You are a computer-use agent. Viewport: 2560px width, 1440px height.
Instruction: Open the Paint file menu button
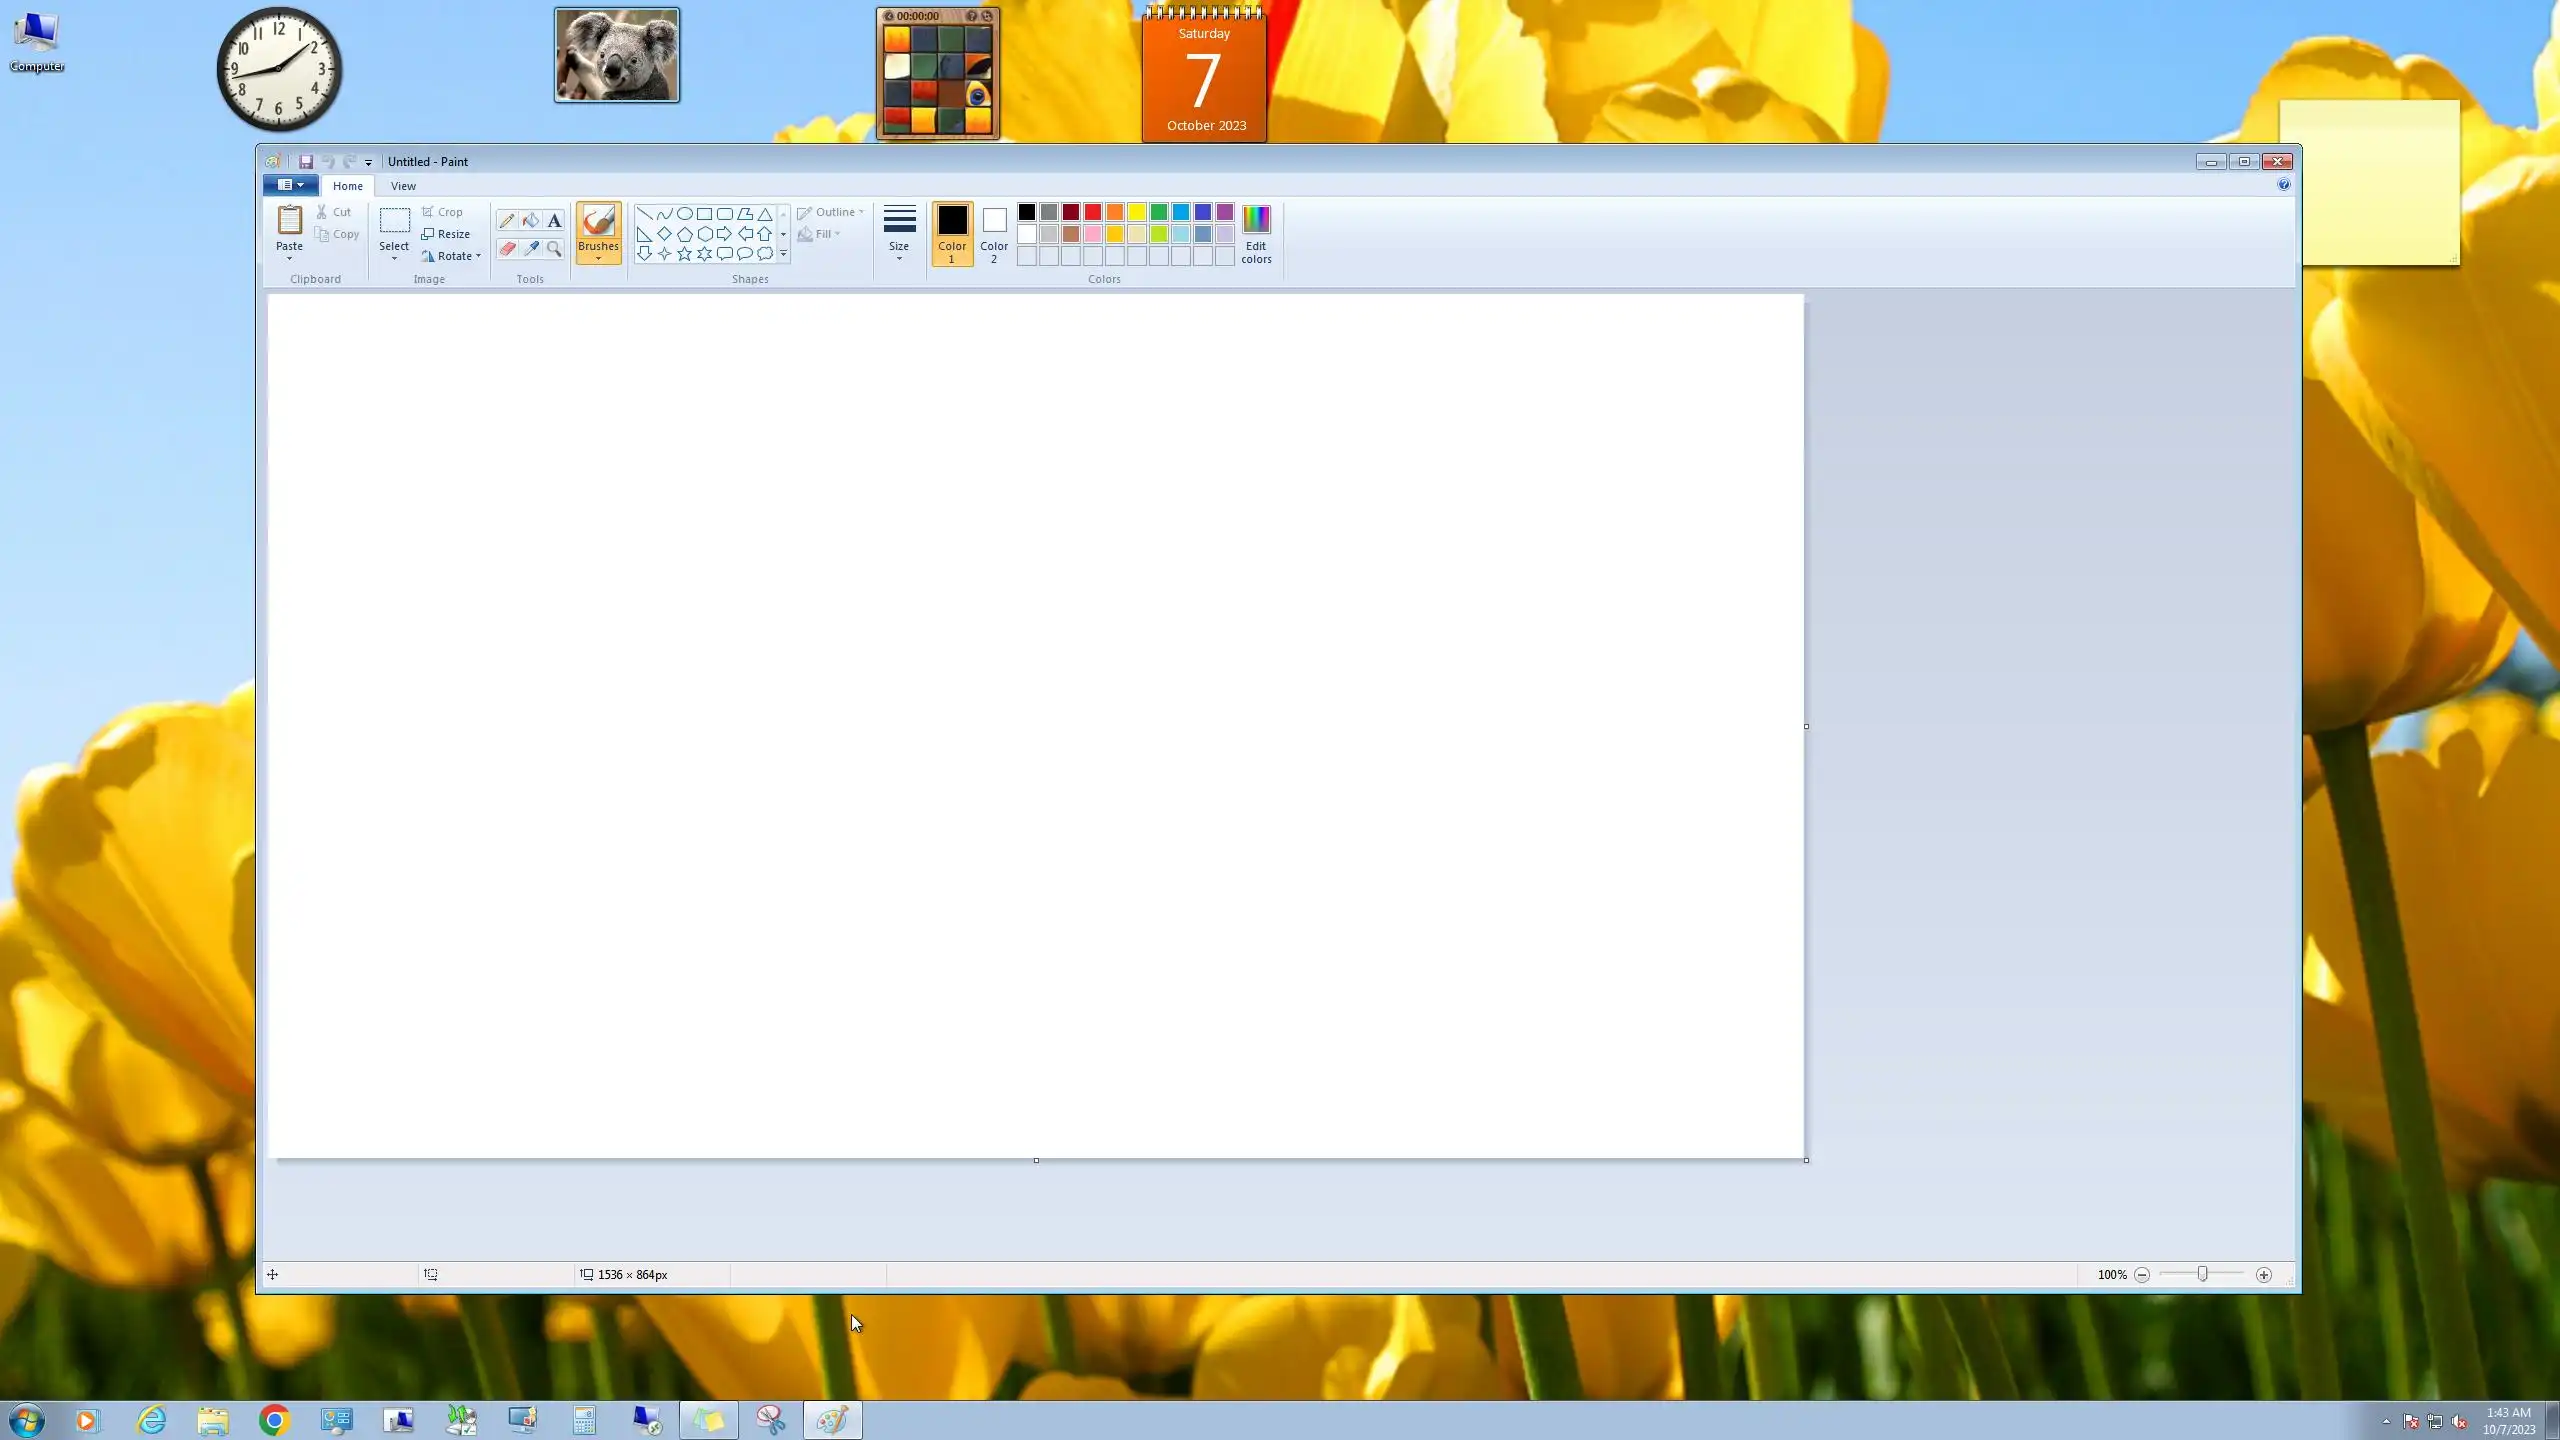tap(290, 185)
